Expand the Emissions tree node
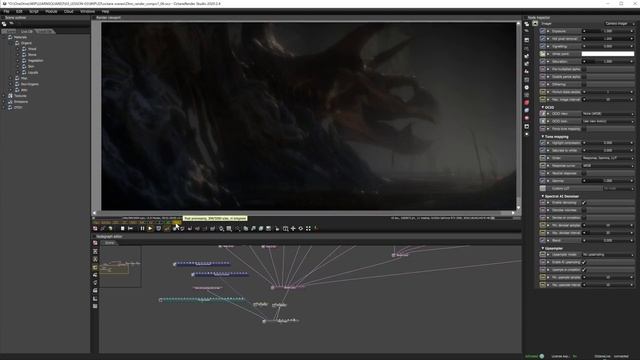640x360 pixels. pyautogui.click(x=4, y=102)
